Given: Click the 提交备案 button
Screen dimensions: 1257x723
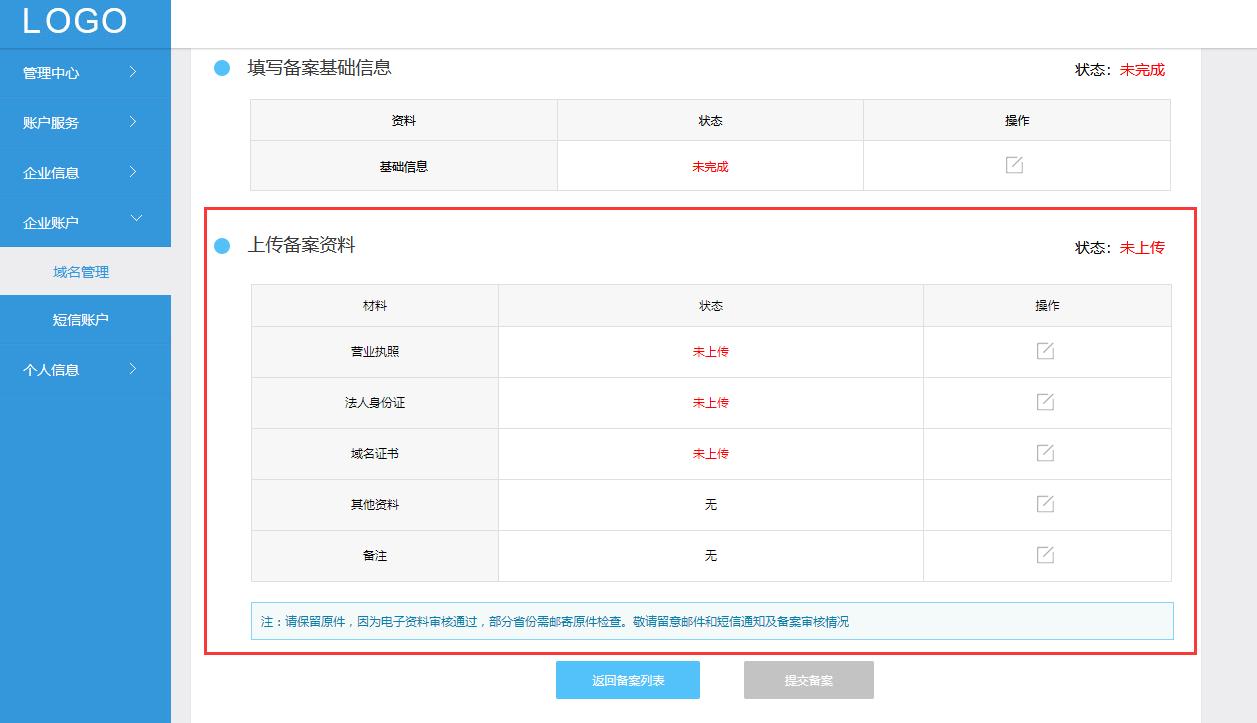Looking at the screenshot, I should point(807,679).
